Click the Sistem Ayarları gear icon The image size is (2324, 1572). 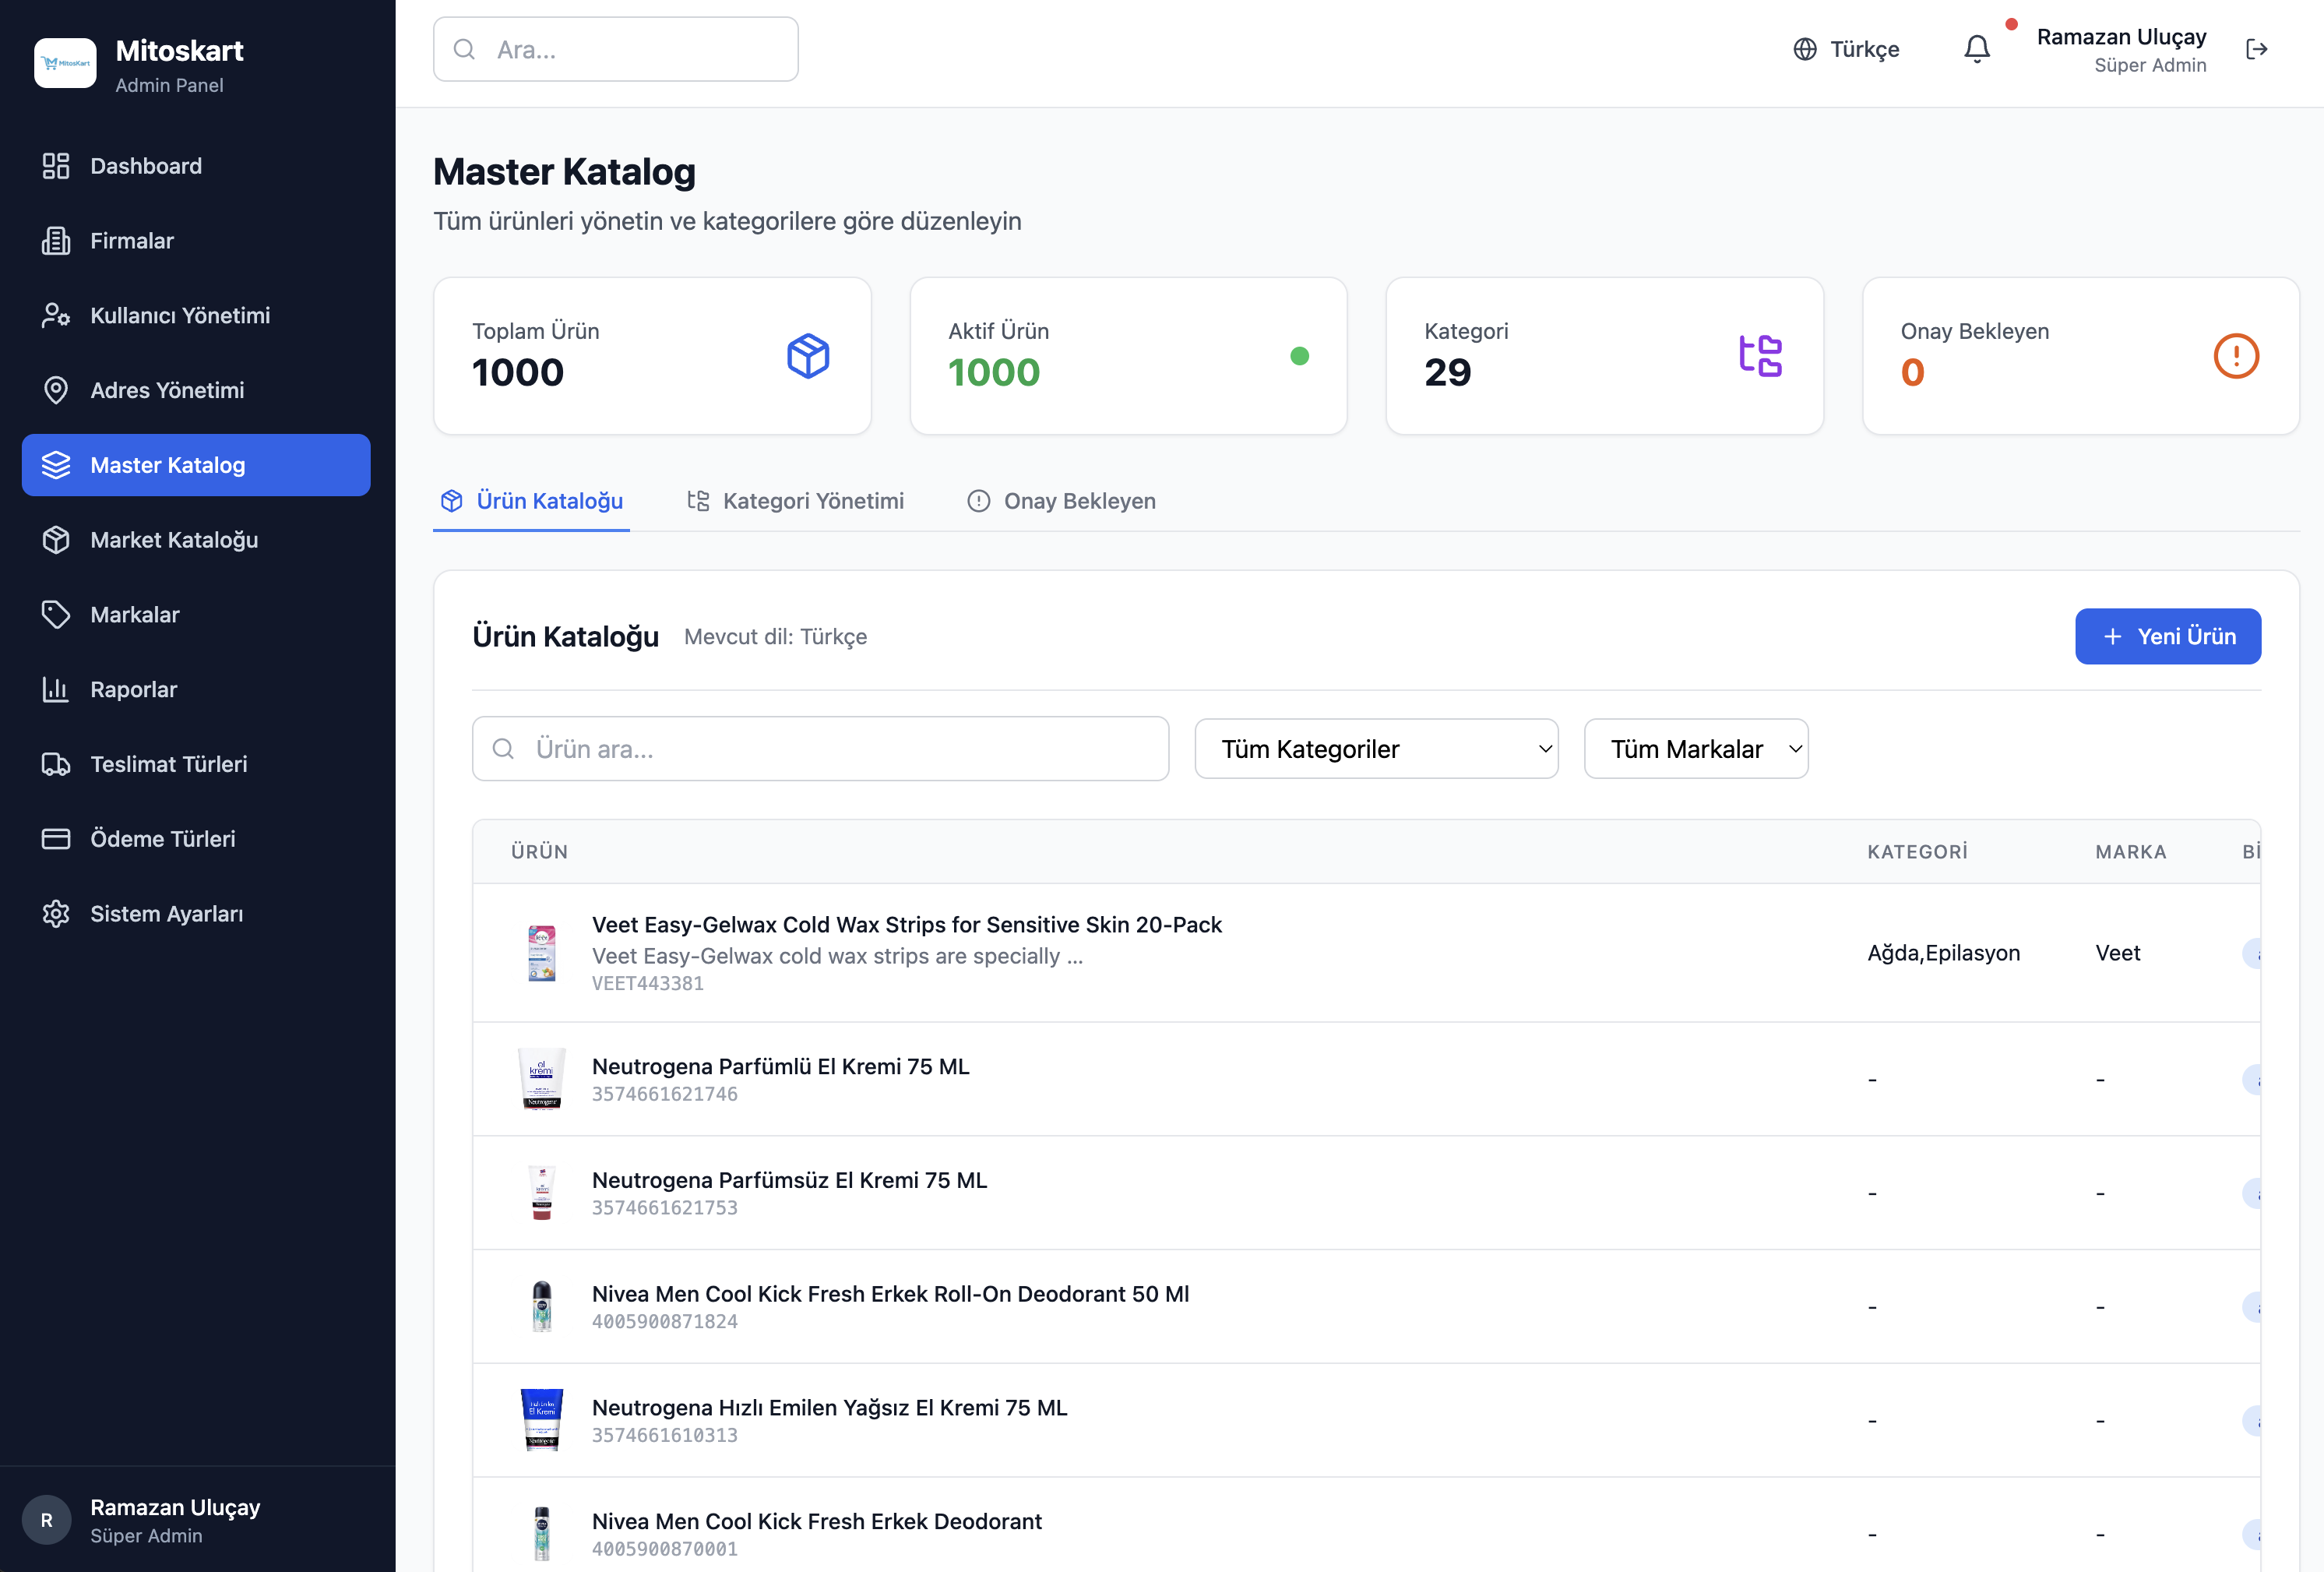pyautogui.click(x=56, y=913)
